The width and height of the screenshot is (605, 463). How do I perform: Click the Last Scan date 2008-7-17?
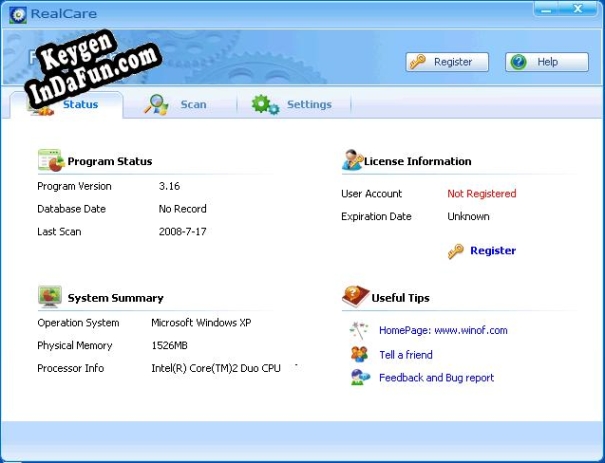tap(183, 232)
